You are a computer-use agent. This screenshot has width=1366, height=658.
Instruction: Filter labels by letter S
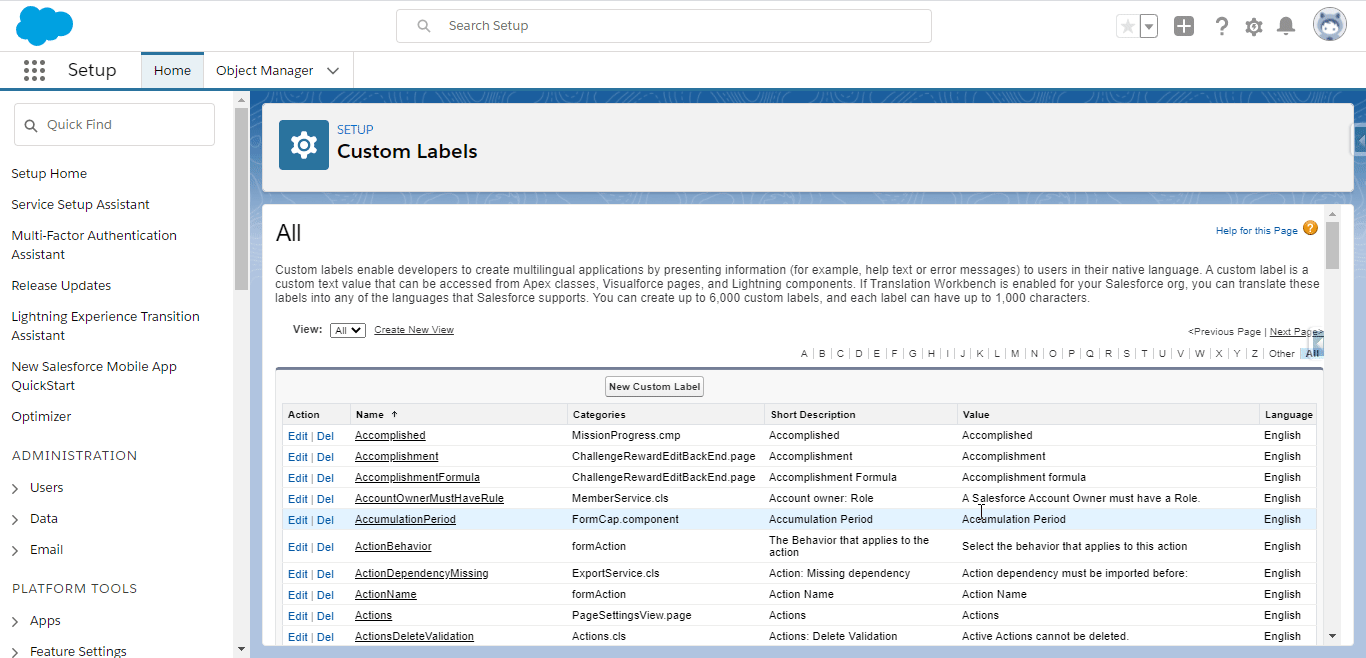1126,354
